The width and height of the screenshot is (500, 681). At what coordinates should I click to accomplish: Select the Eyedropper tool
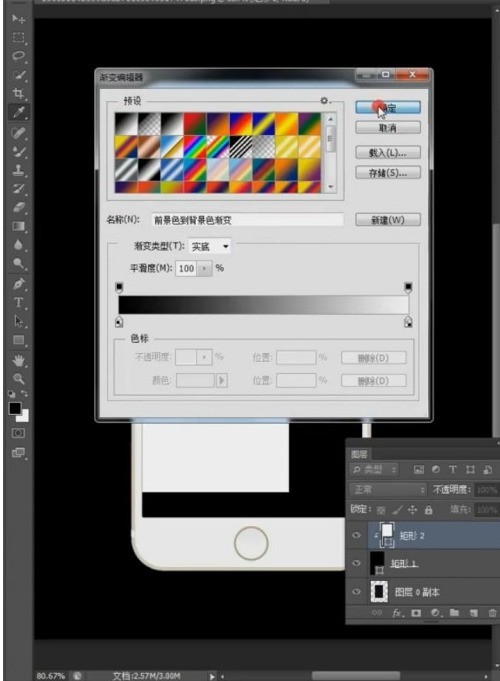click(x=18, y=112)
